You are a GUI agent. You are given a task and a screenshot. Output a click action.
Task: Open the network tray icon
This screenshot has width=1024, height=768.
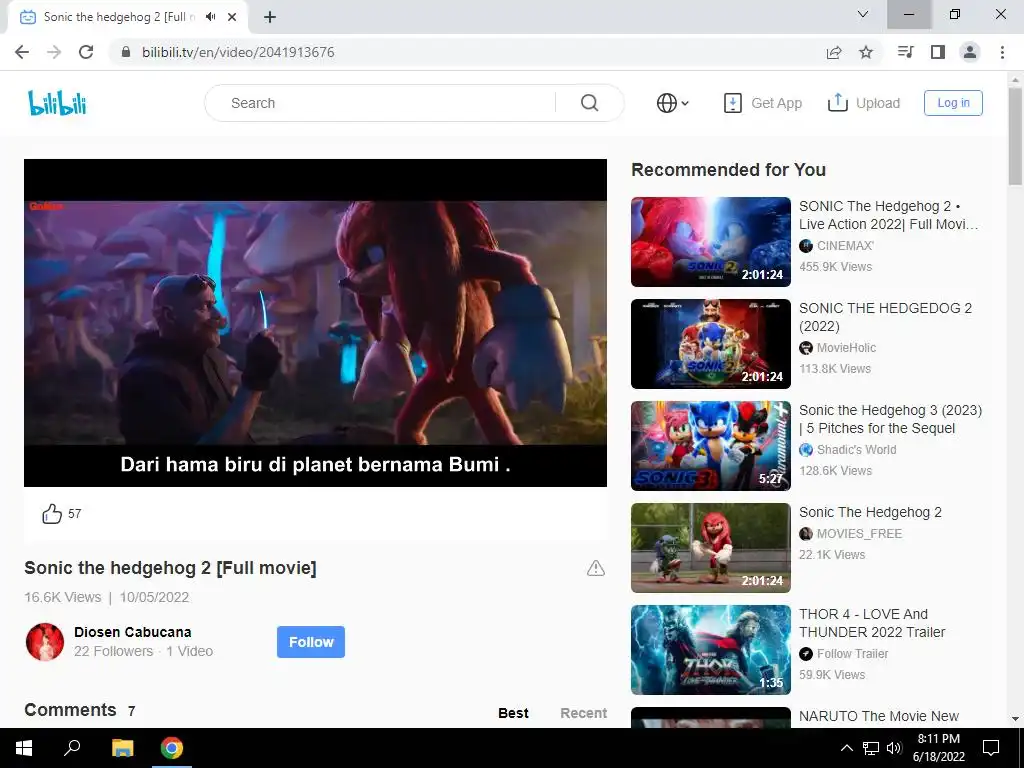point(871,748)
